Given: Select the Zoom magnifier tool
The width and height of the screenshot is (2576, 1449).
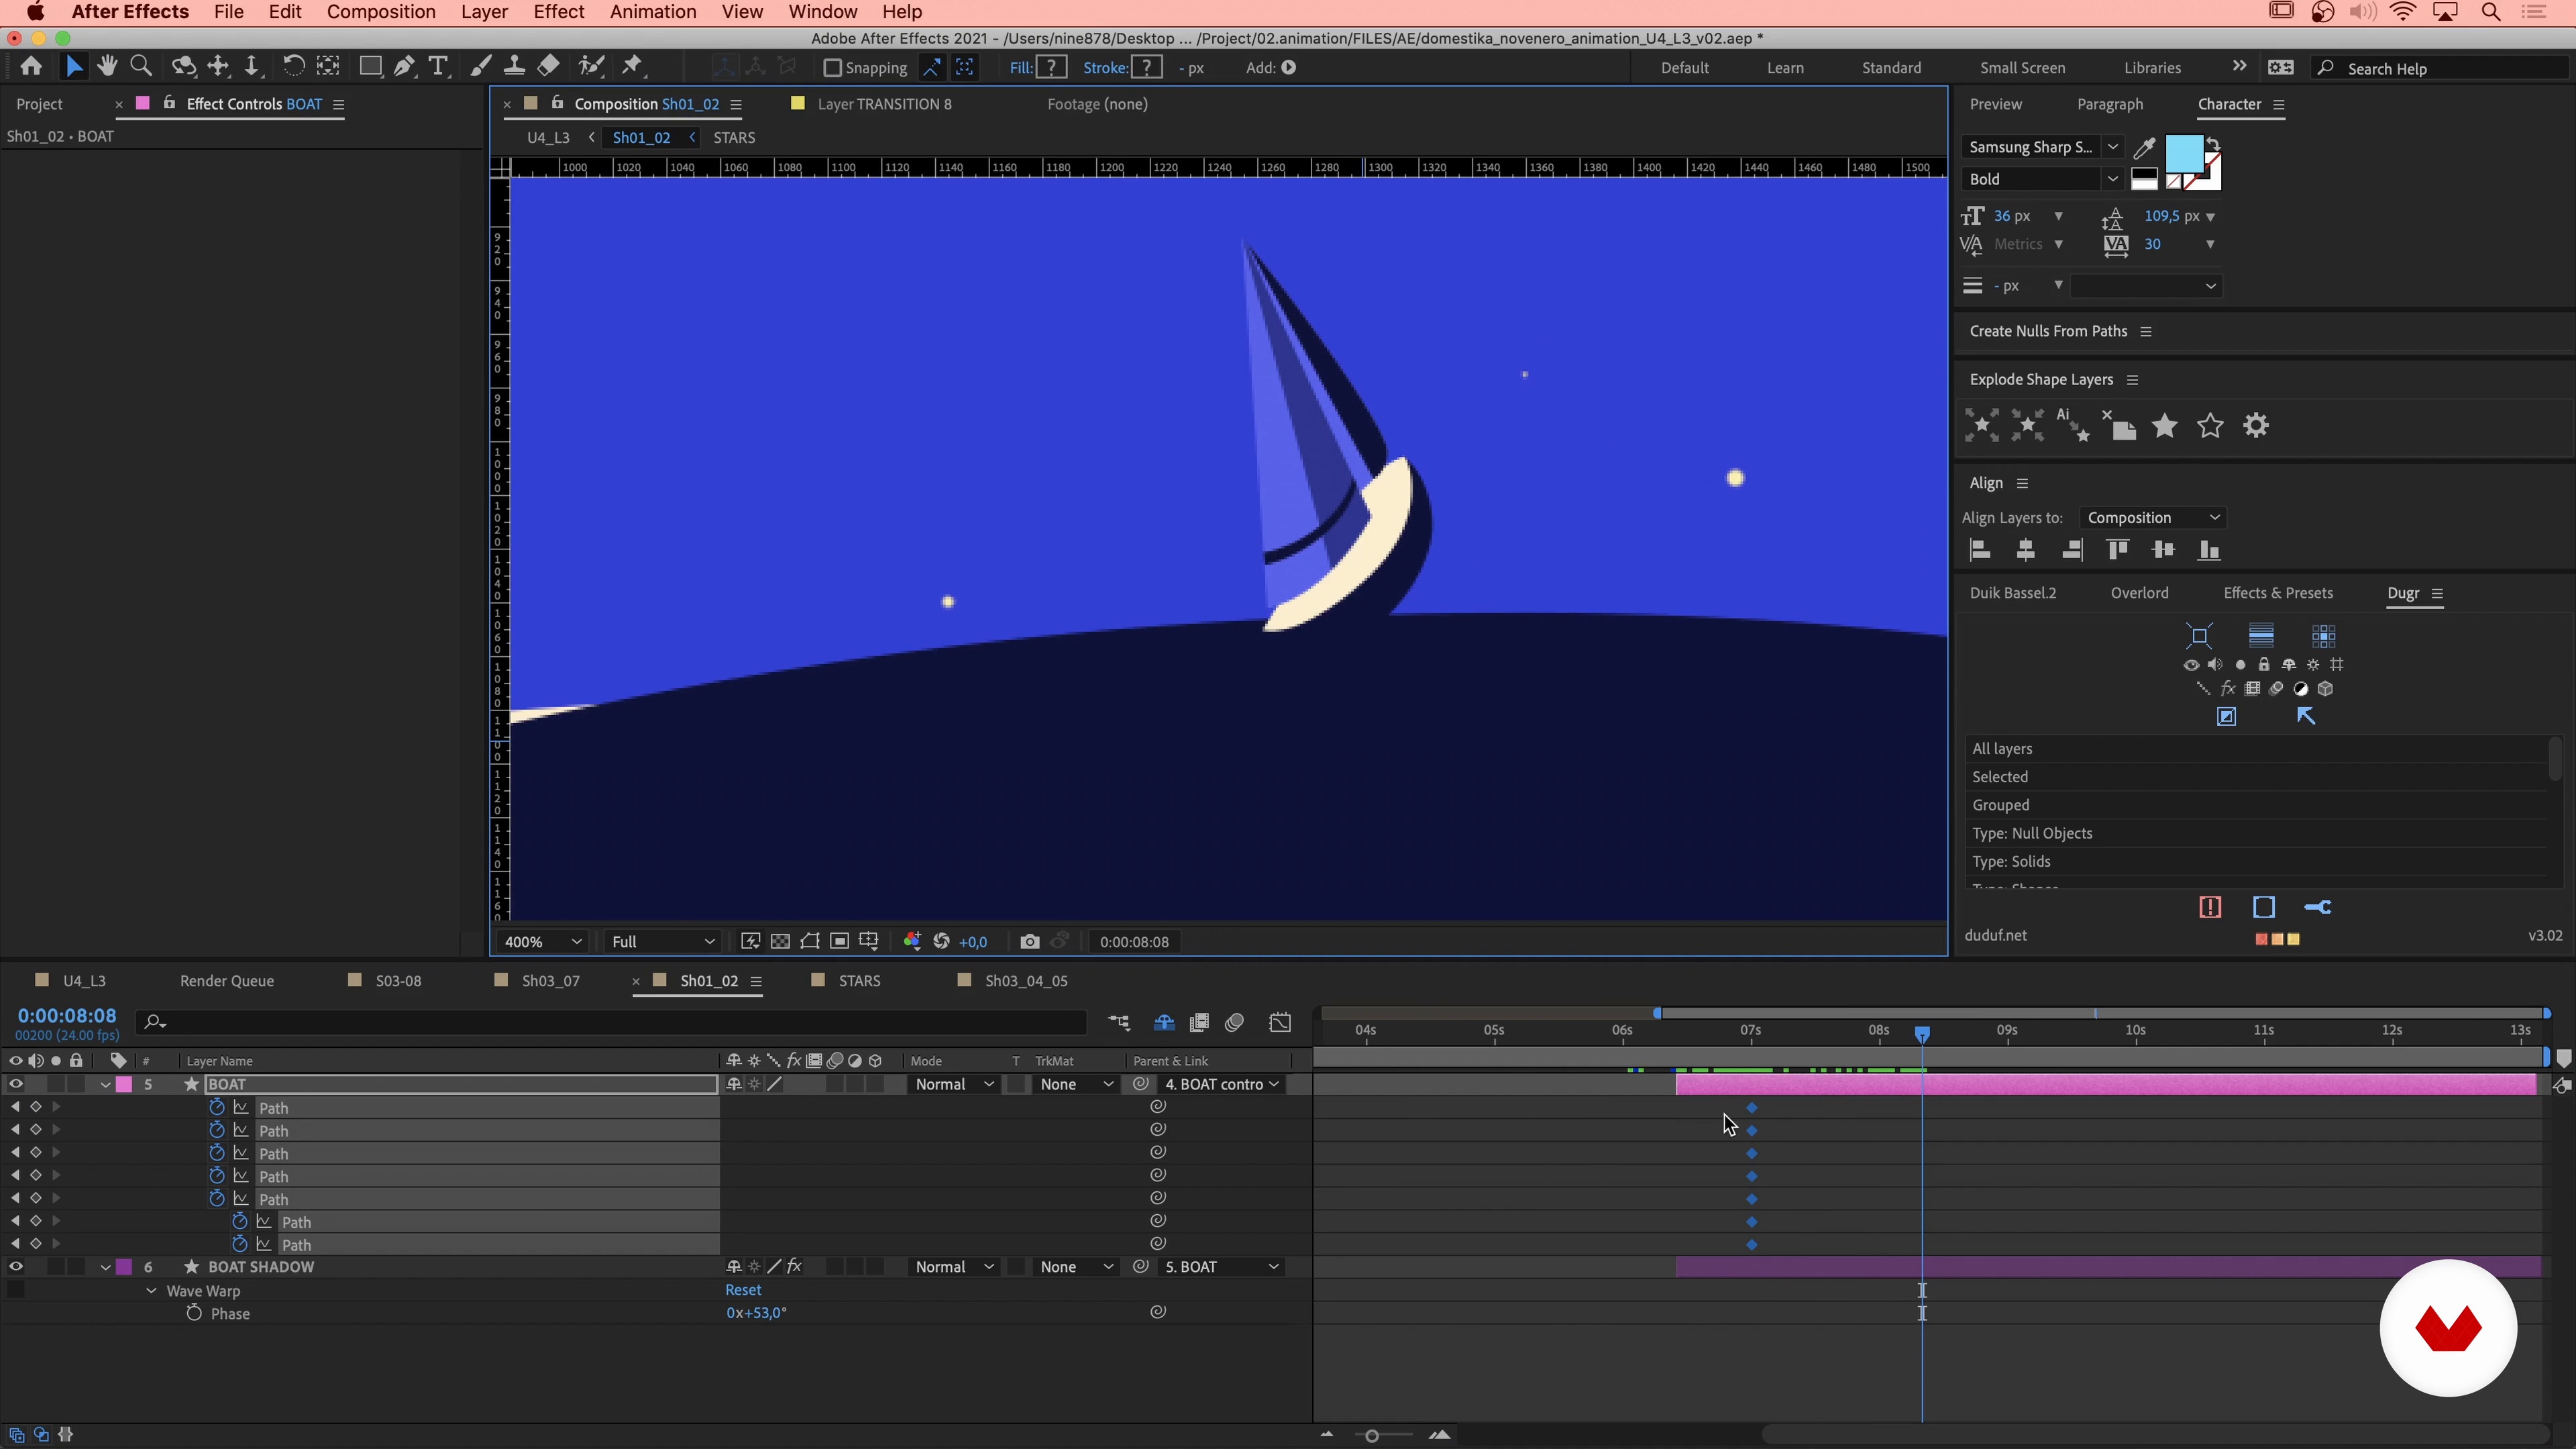Looking at the screenshot, I should point(141,67).
